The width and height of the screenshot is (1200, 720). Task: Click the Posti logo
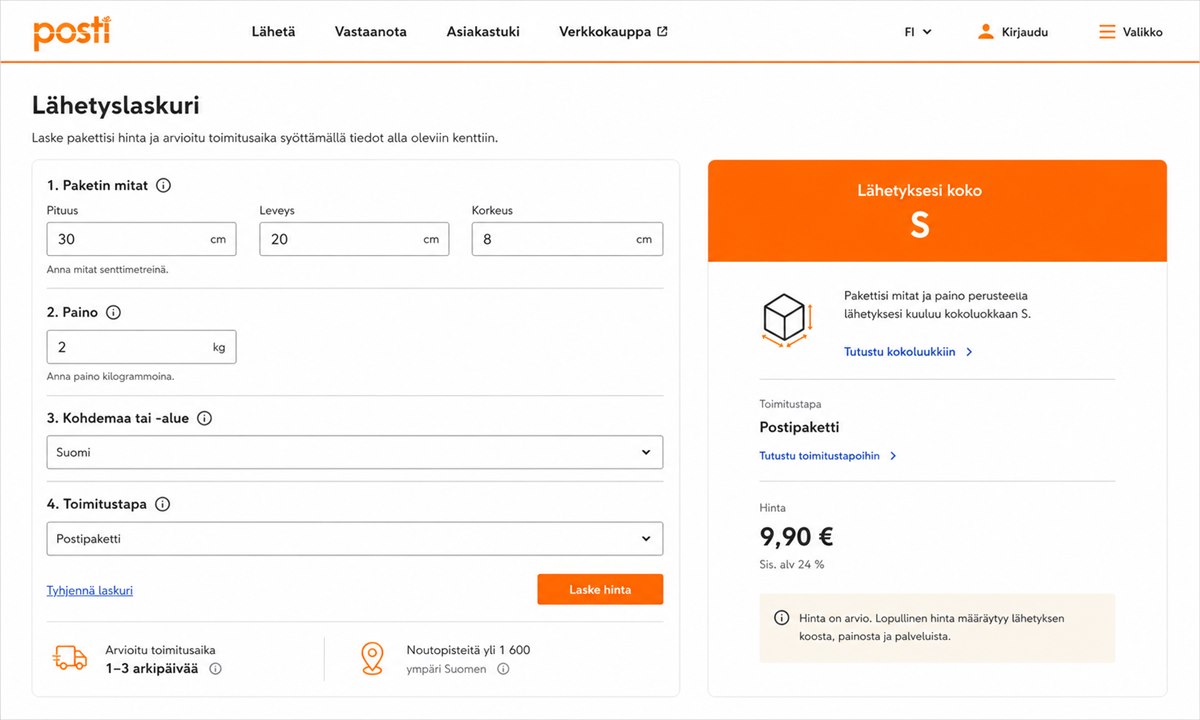(71, 33)
